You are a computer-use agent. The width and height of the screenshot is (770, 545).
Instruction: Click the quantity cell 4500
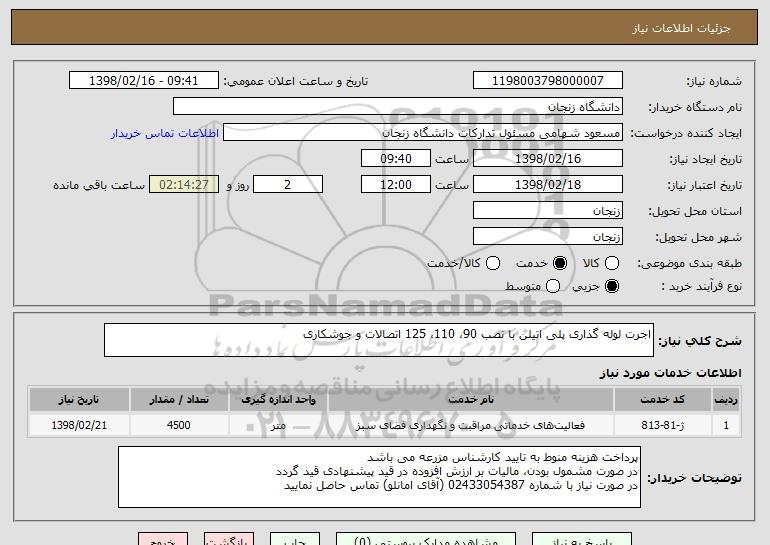click(x=179, y=425)
